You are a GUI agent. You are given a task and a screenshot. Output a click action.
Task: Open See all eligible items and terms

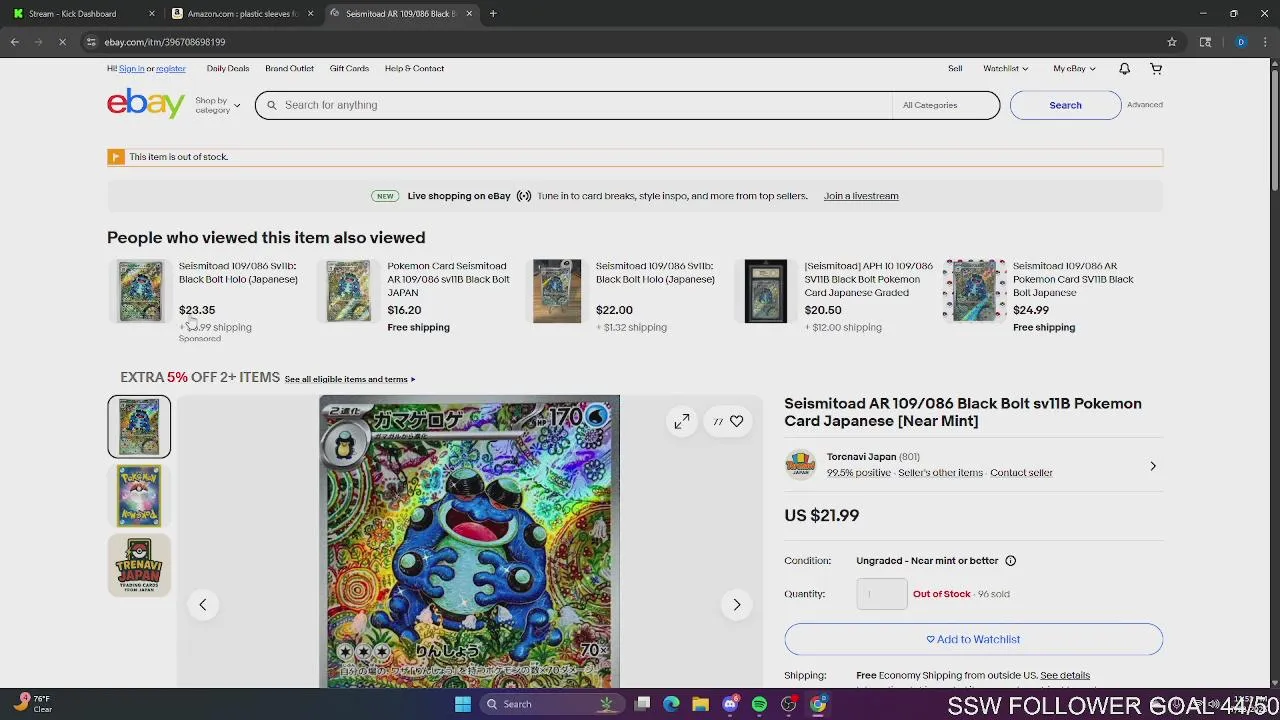[350, 379]
